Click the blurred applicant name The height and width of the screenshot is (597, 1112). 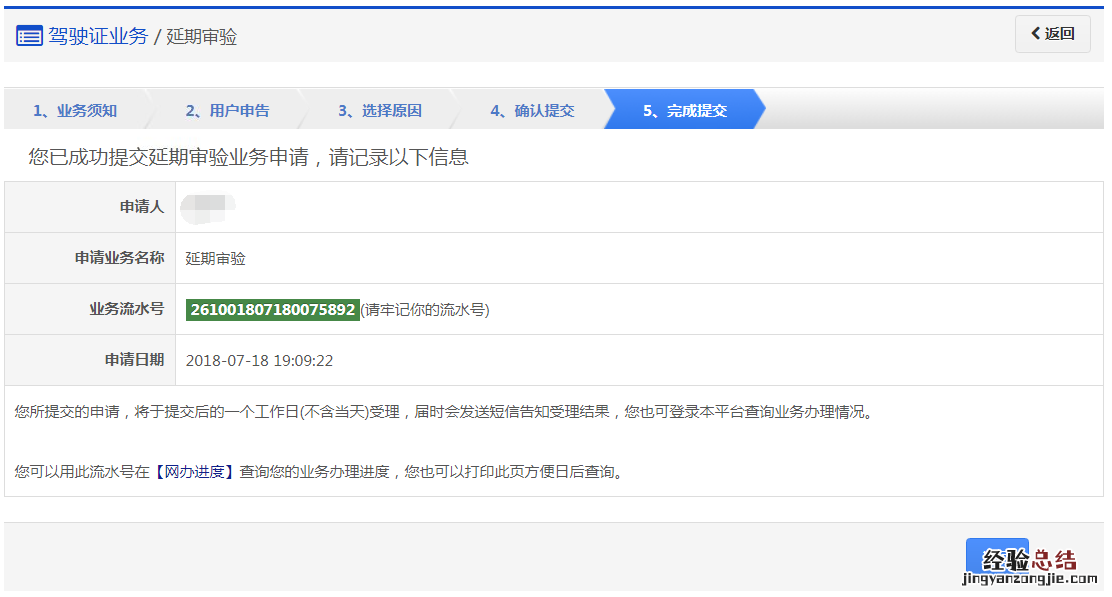(x=208, y=207)
